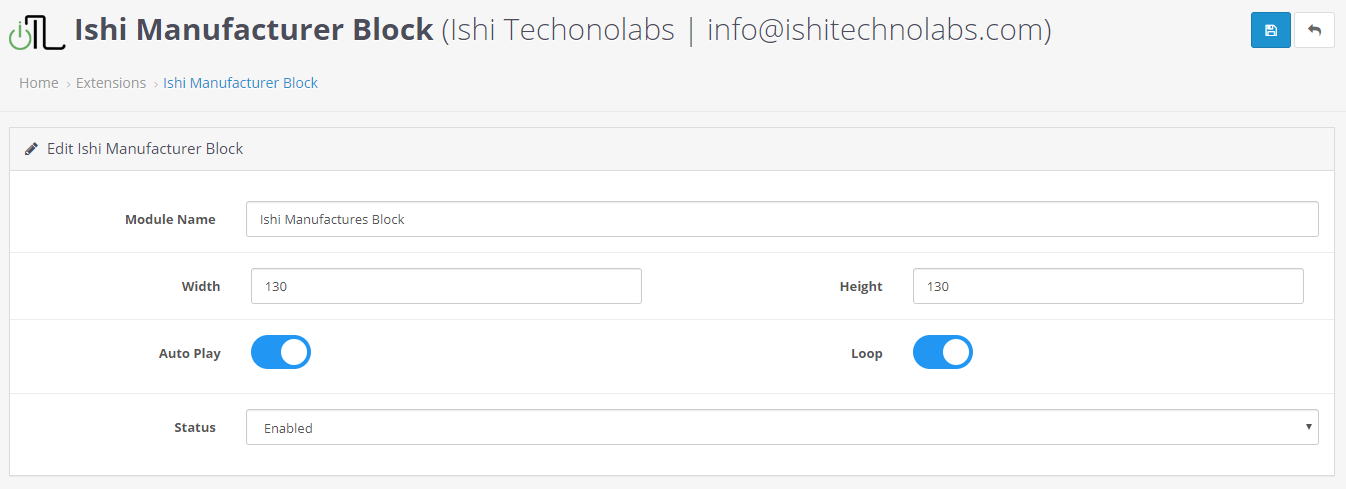Toggle the Auto Play switch
The width and height of the screenshot is (1346, 489).
(281, 353)
